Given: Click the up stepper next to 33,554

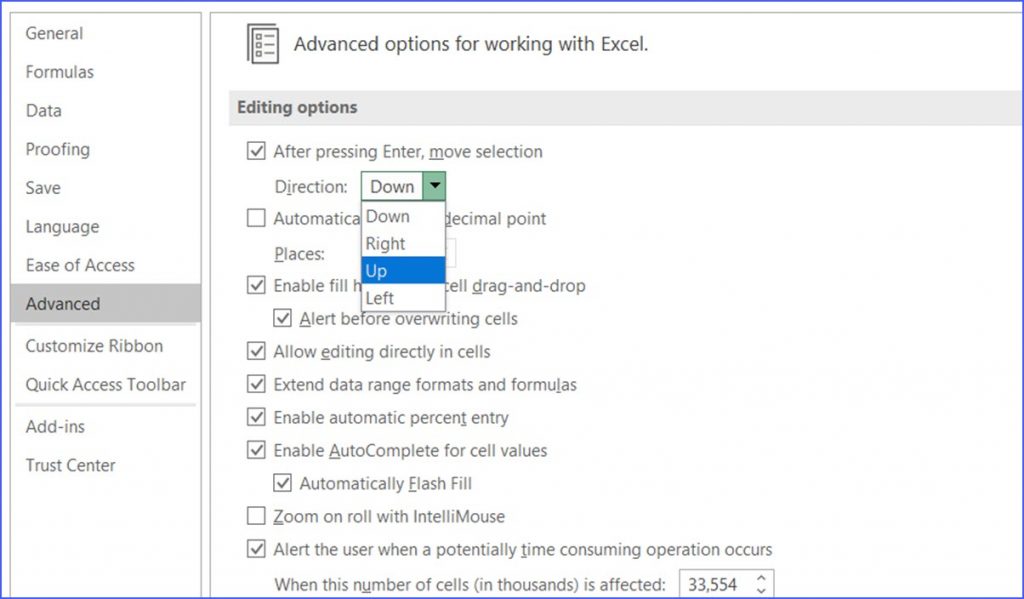Looking at the screenshot, I should pyautogui.click(x=760, y=577).
